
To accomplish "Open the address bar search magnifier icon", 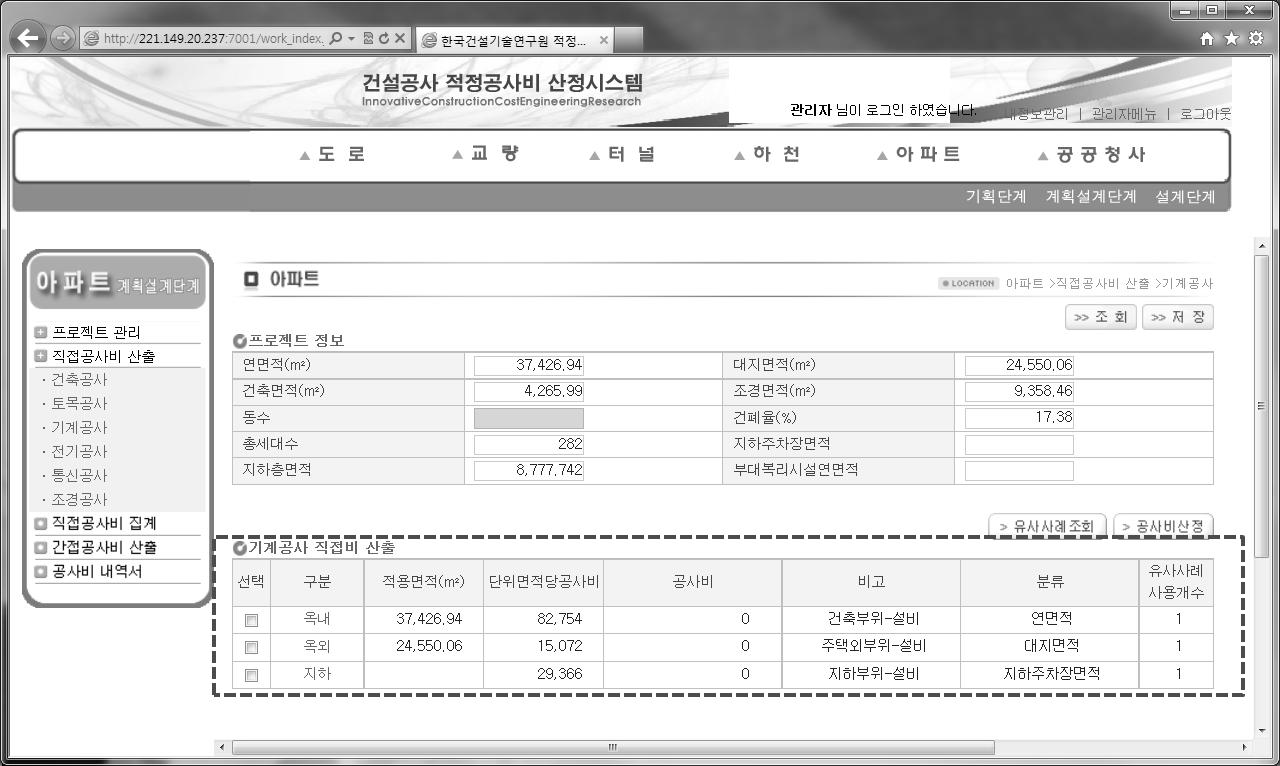I will 335,38.
